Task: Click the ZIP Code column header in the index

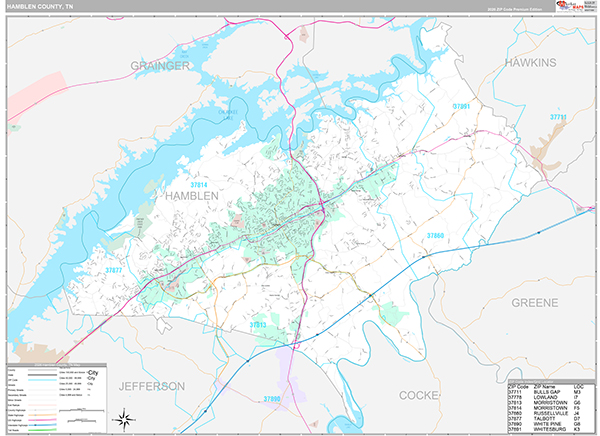Action: [518, 387]
